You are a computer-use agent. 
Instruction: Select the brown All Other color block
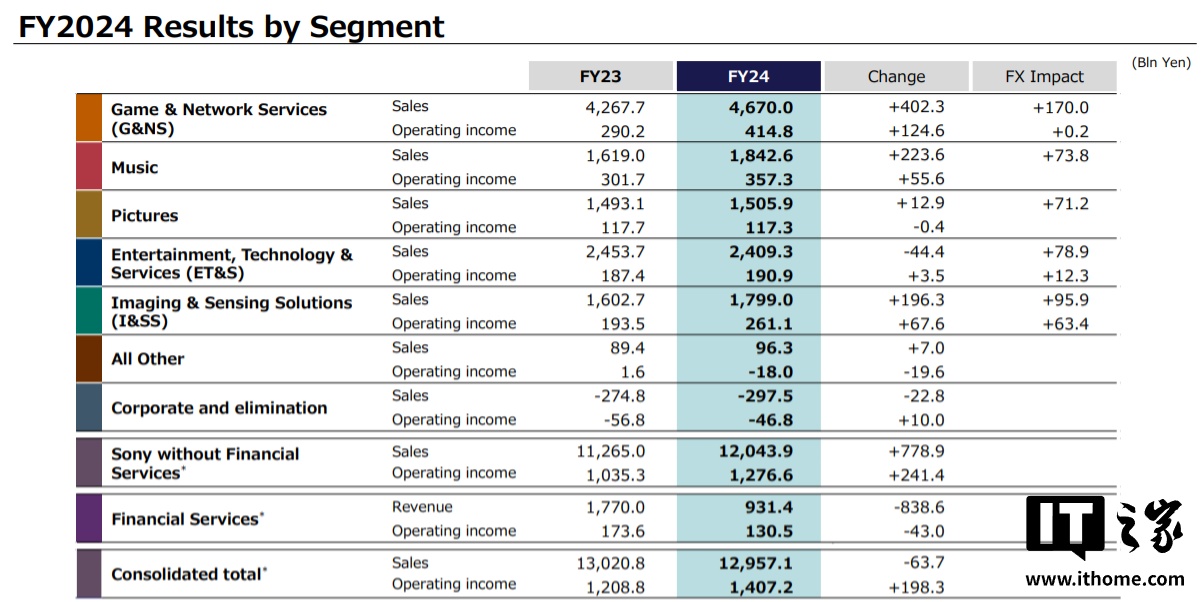pos(89,358)
